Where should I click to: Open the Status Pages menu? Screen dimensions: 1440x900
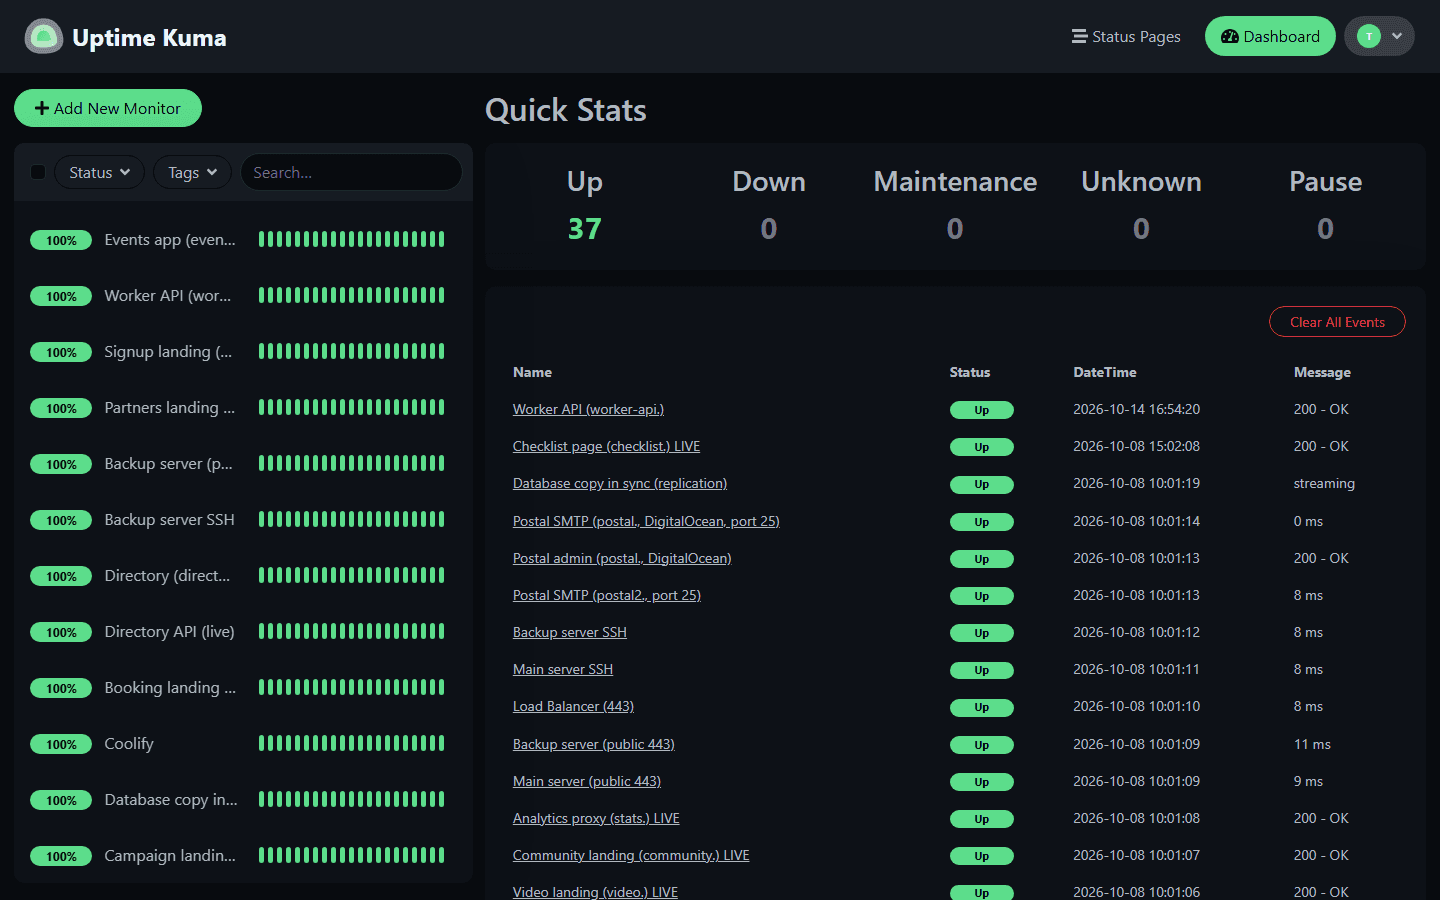pos(1126,37)
